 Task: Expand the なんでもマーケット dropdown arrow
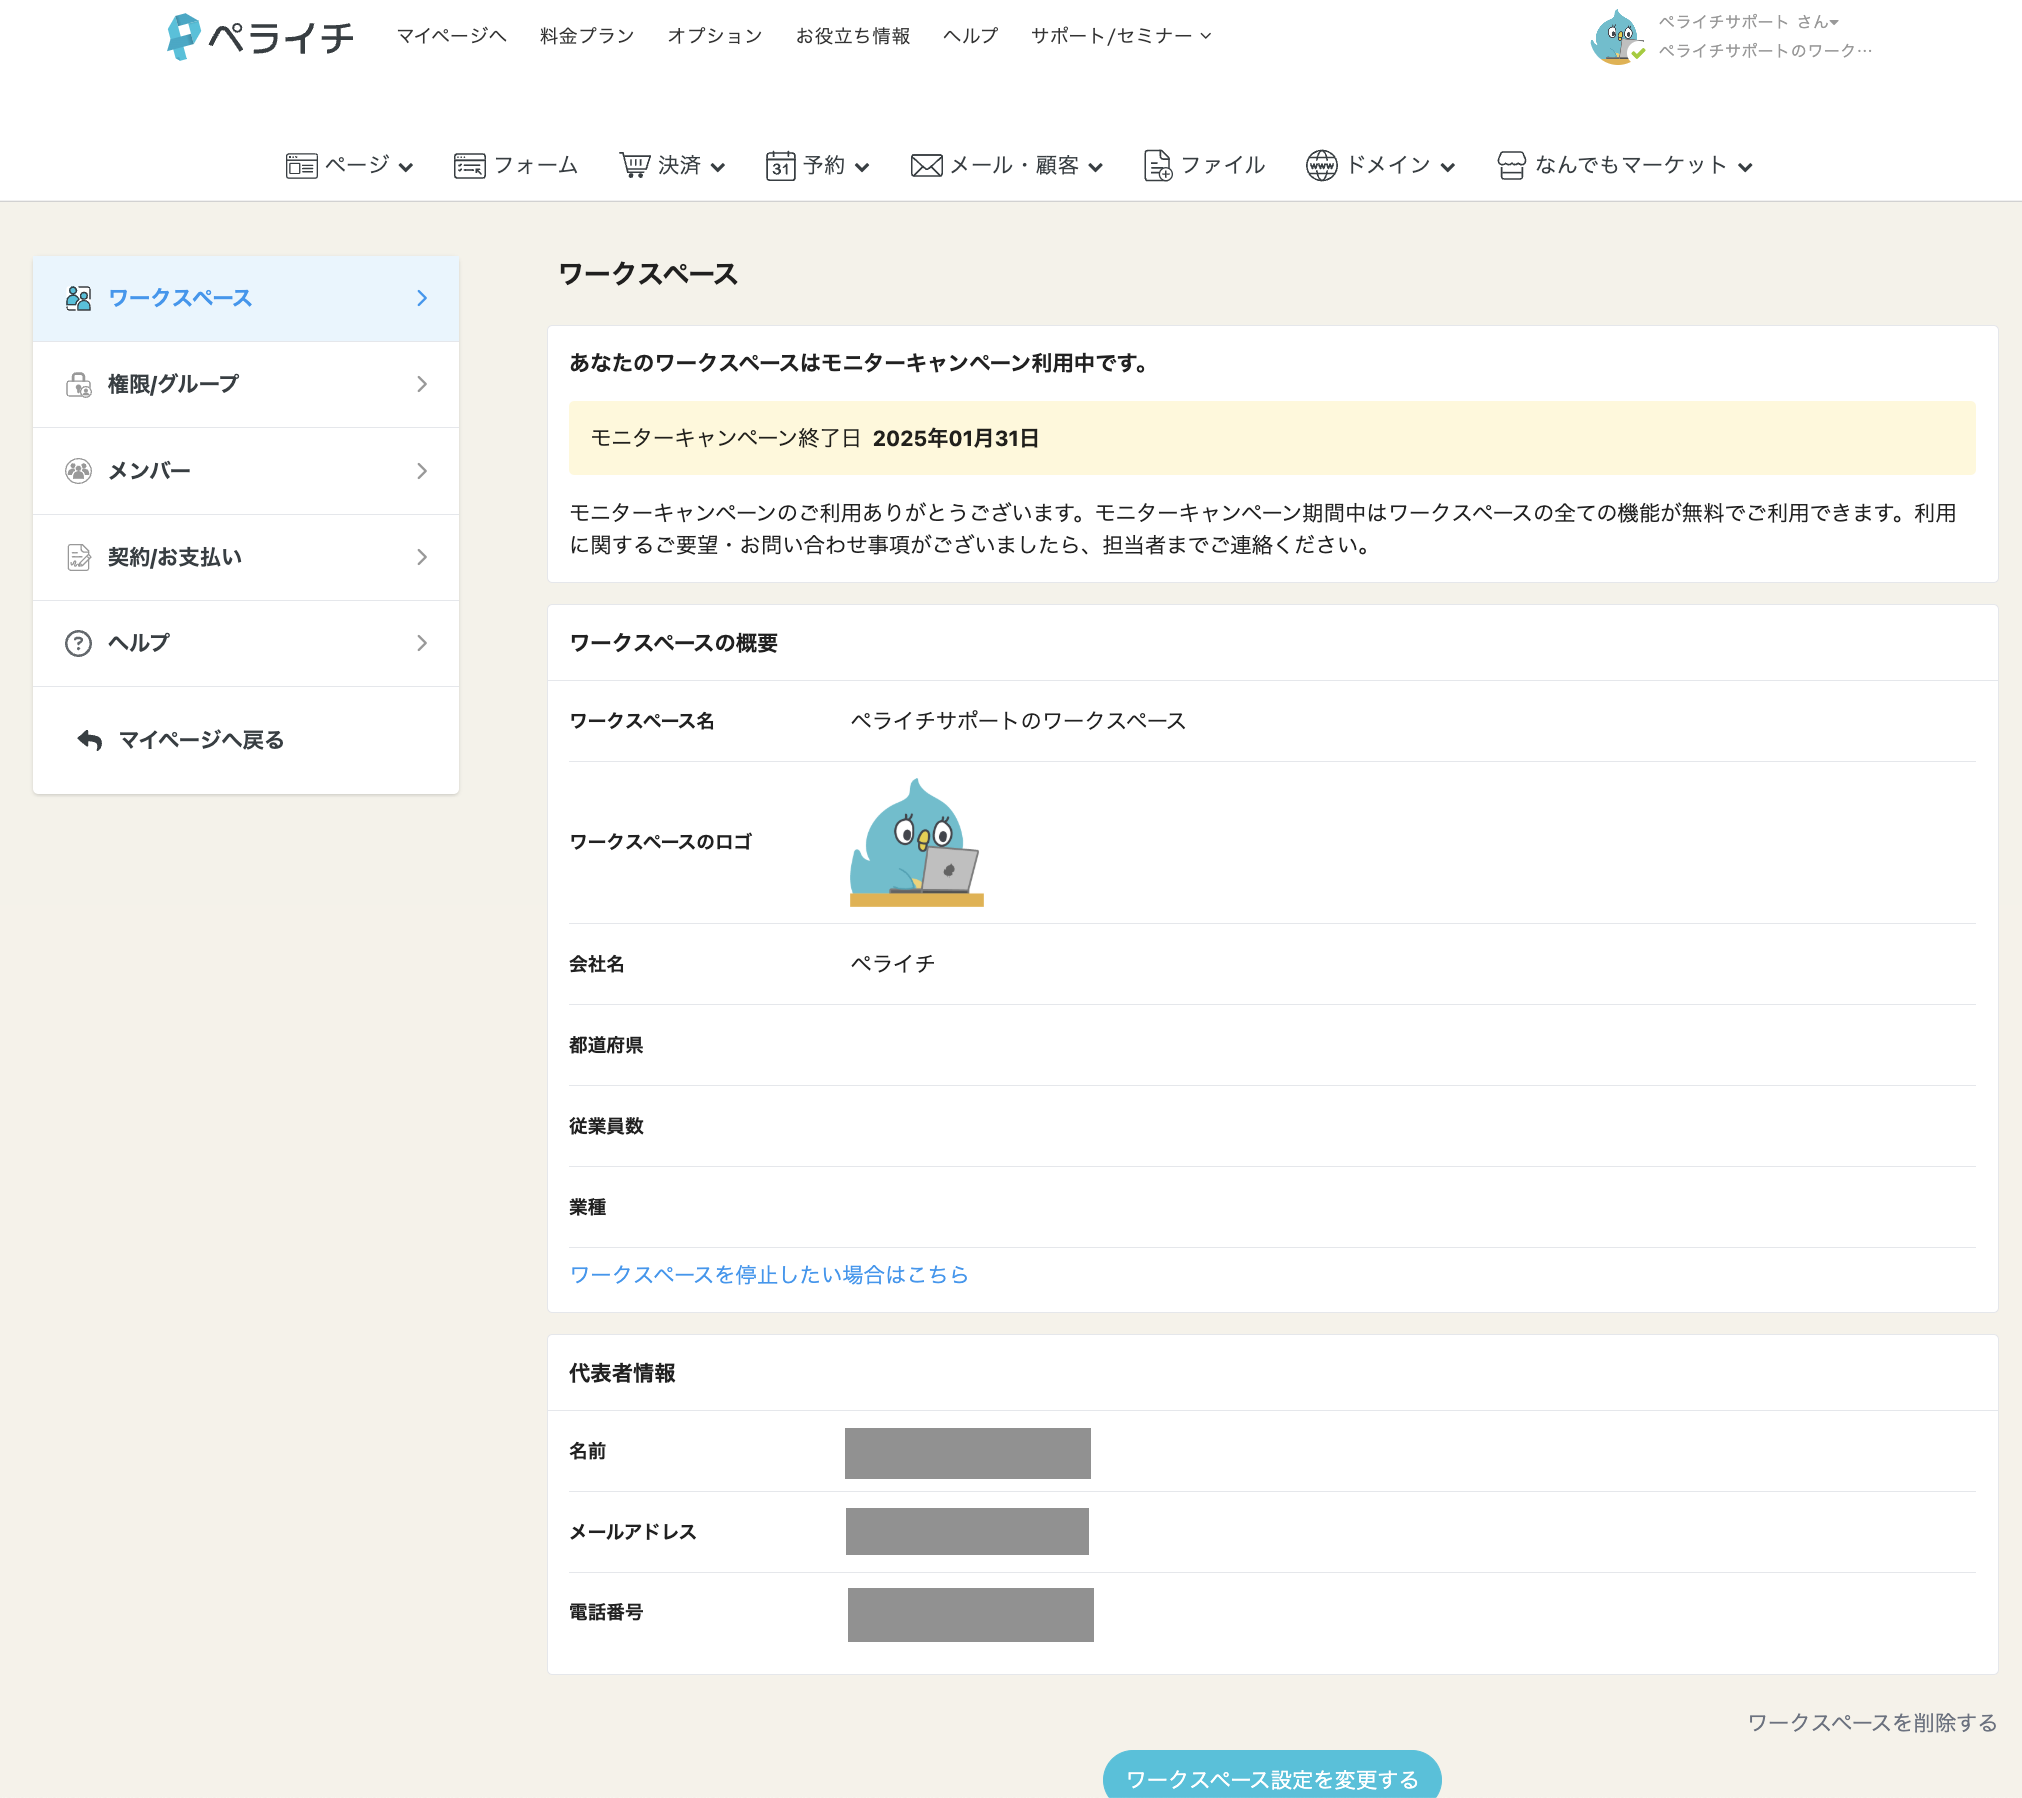pyautogui.click(x=1745, y=167)
